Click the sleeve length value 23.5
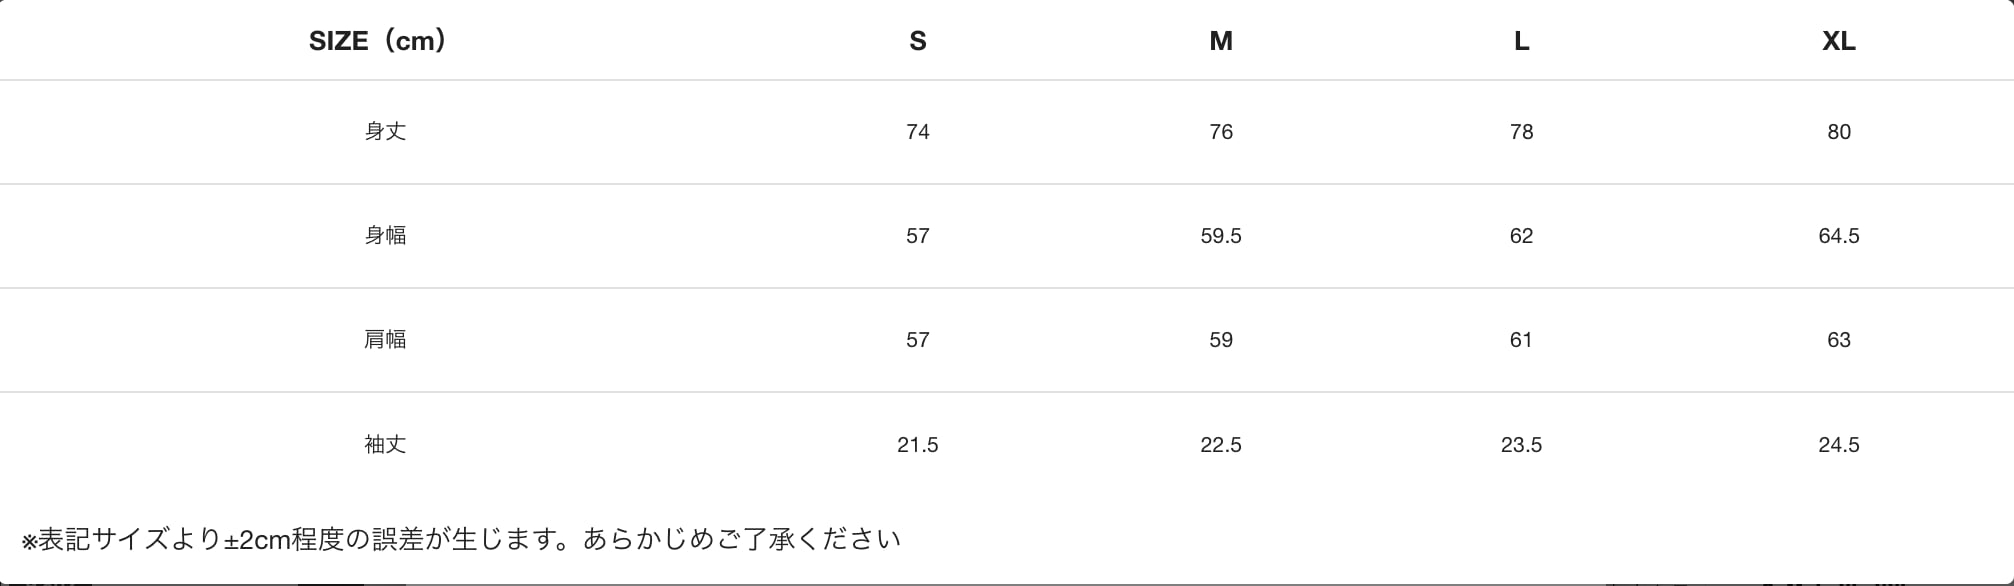2014x586 pixels. tap(1521, 445)
